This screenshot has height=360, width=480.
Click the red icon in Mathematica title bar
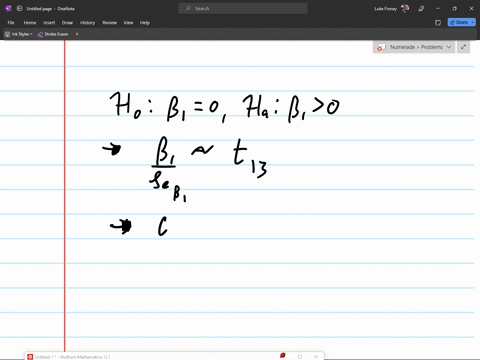click(283, 356)
